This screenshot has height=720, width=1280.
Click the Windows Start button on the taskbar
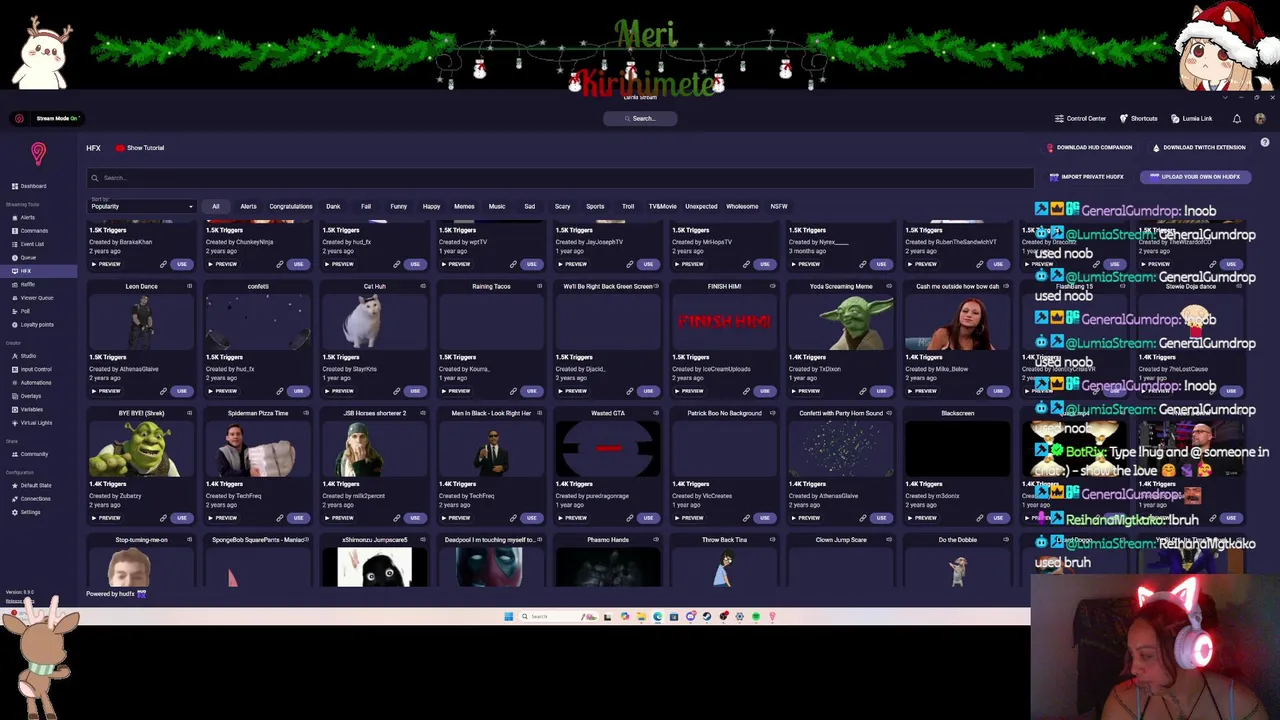click(x=509, y=616)
